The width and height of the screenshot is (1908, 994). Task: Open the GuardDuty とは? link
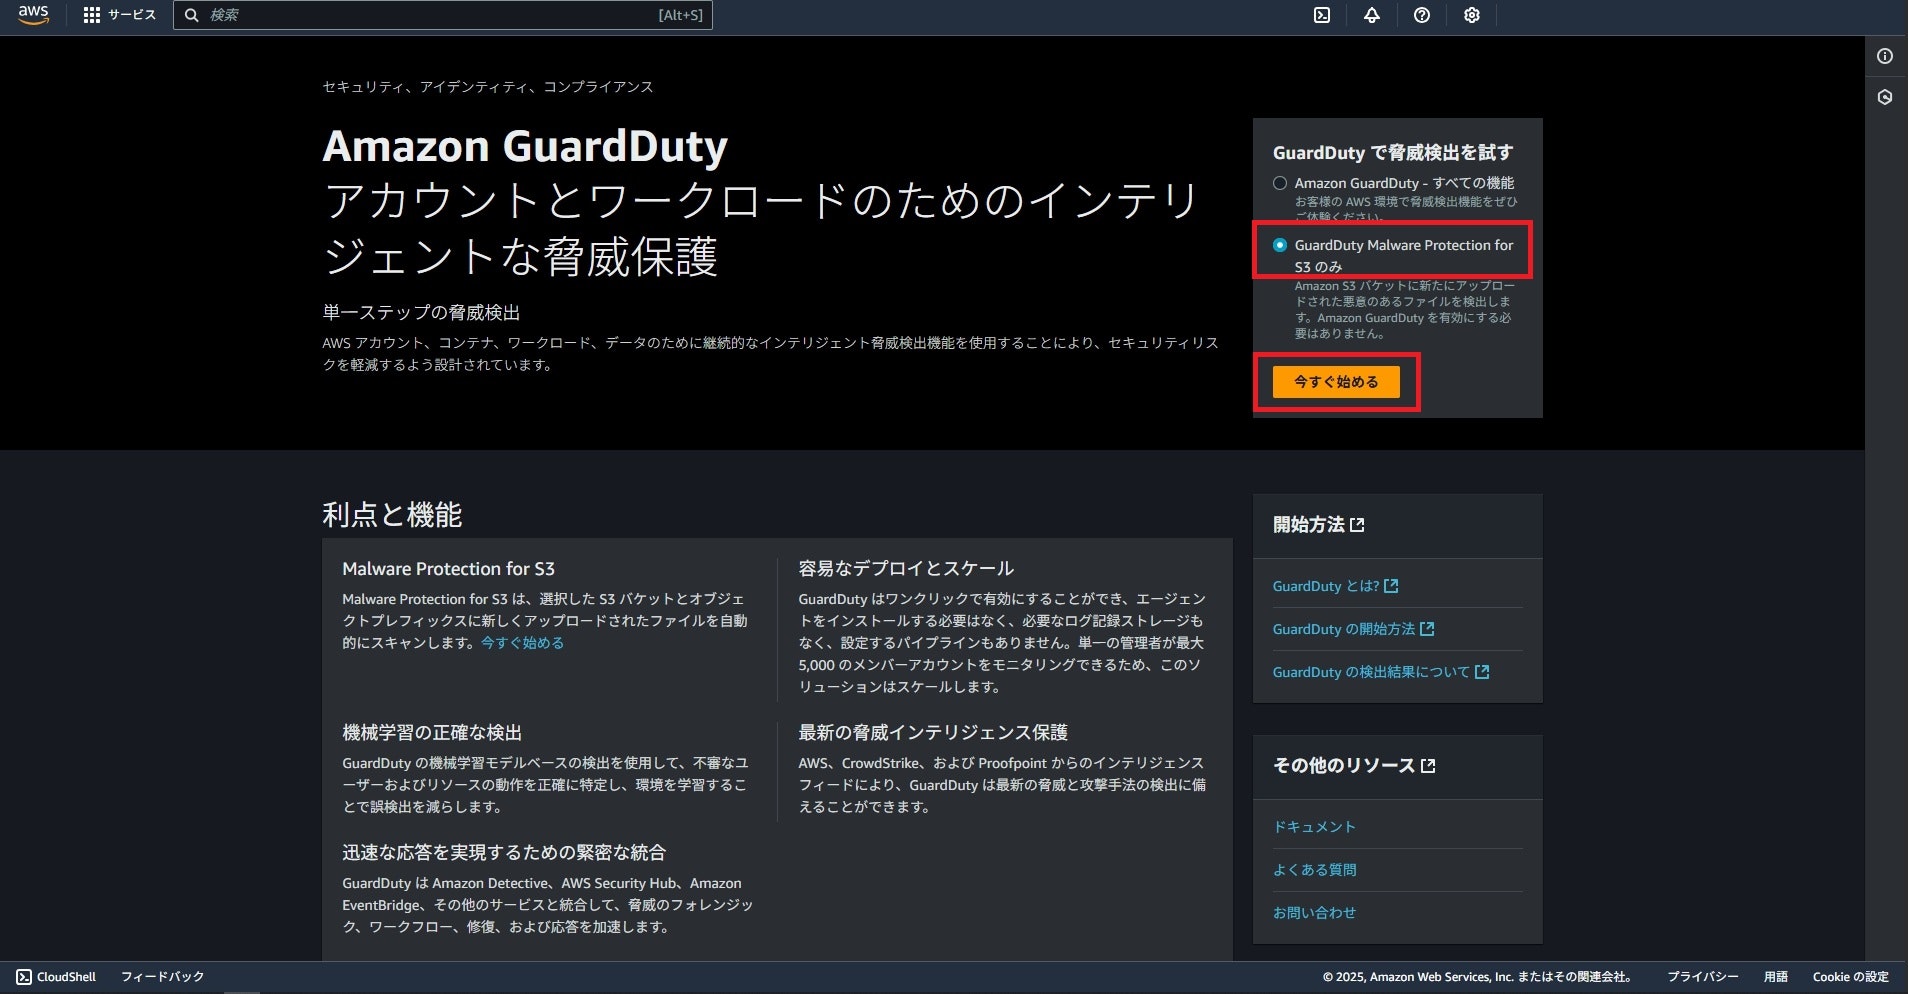pos(1324,587)
